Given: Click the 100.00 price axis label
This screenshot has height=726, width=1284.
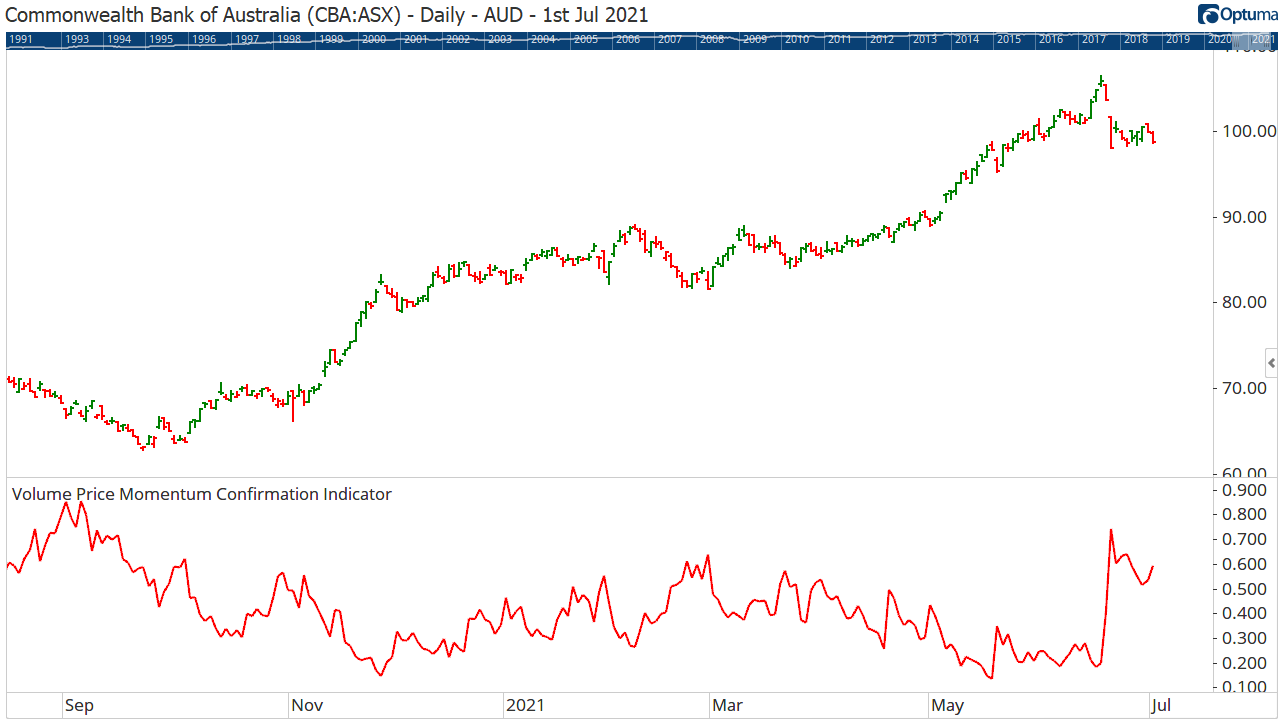Looking at the screenshot, I should [x=1249, y=131].
